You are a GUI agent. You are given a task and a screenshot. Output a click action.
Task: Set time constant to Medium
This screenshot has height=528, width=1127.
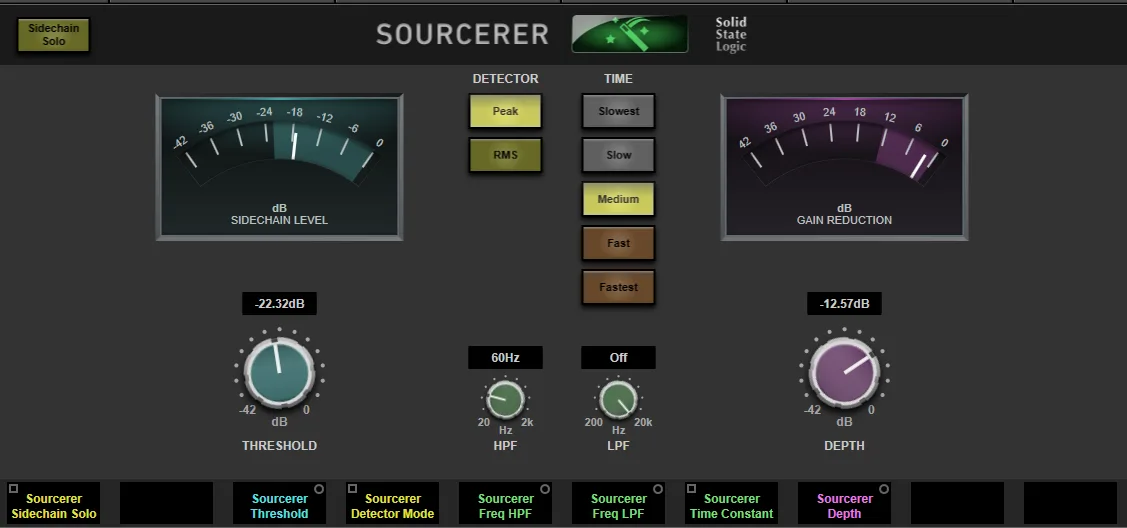(618, 199)
